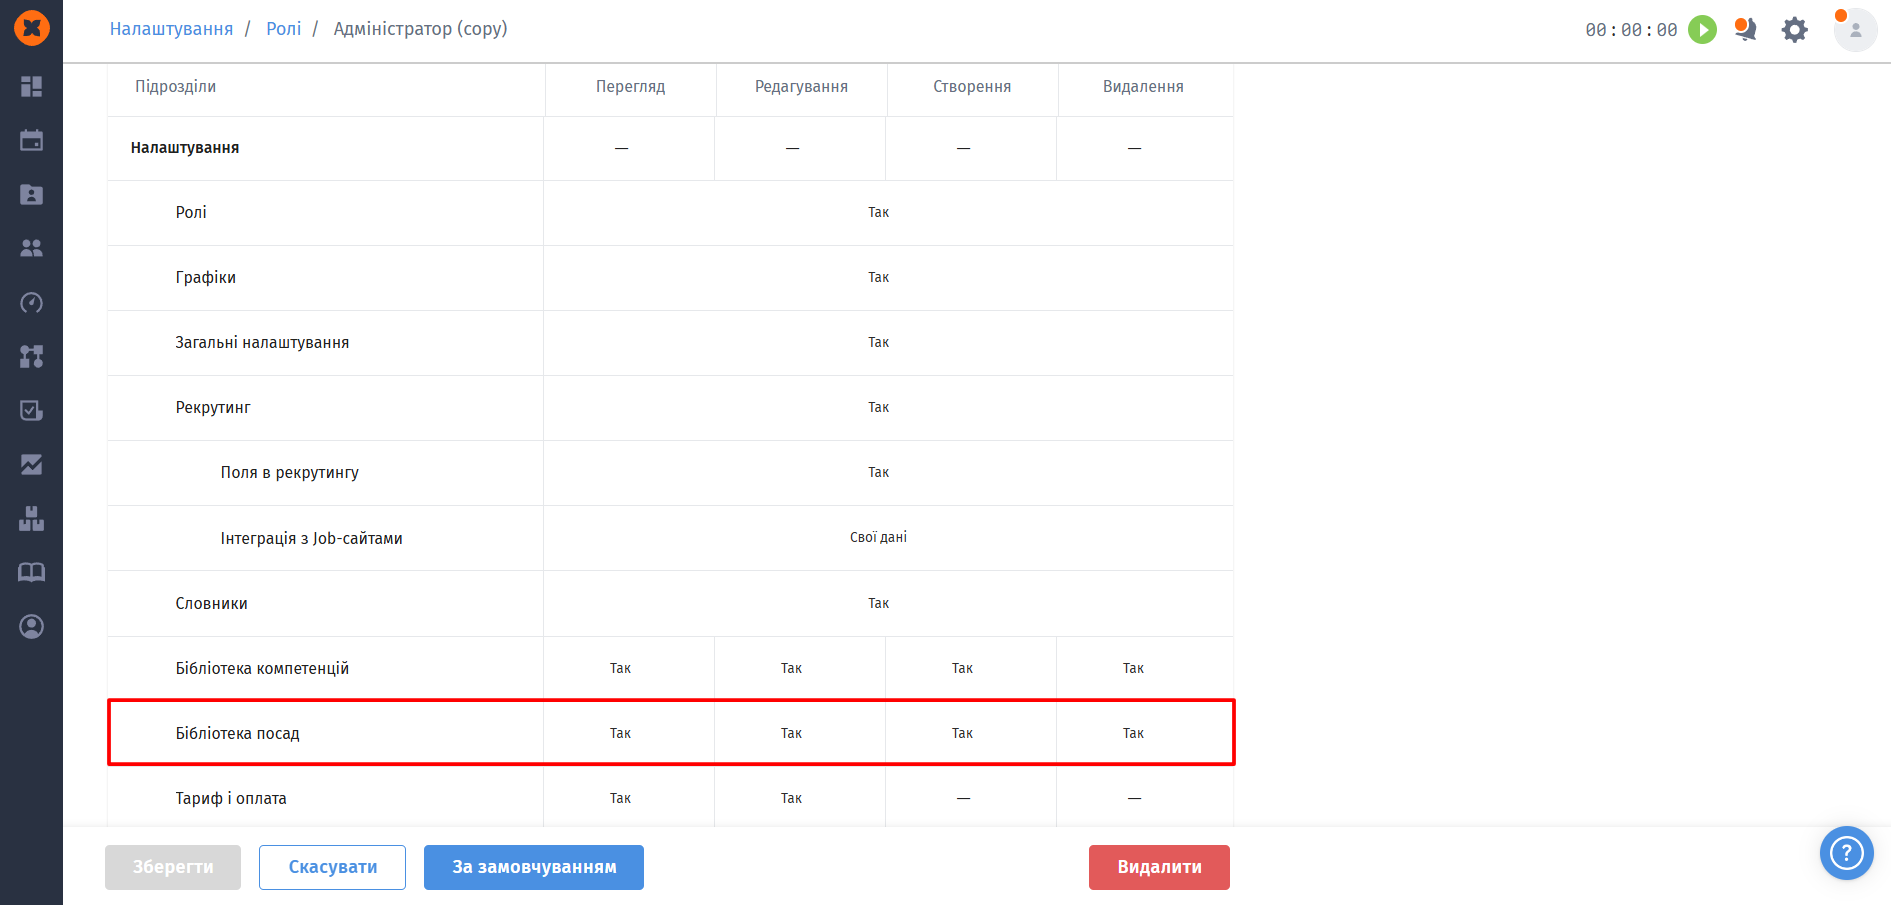
Task: Open the analytics chart icon in sidebar
Action: 31,464
